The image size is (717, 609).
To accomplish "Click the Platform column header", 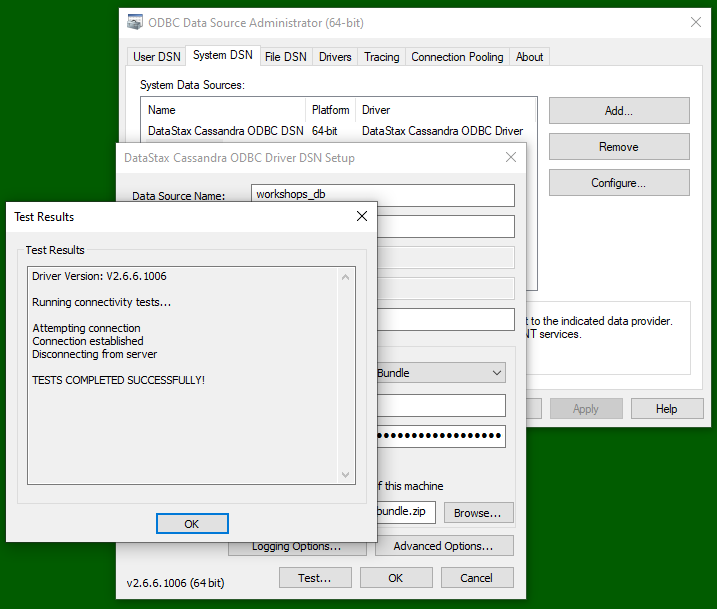I will [x=330, y=110].
